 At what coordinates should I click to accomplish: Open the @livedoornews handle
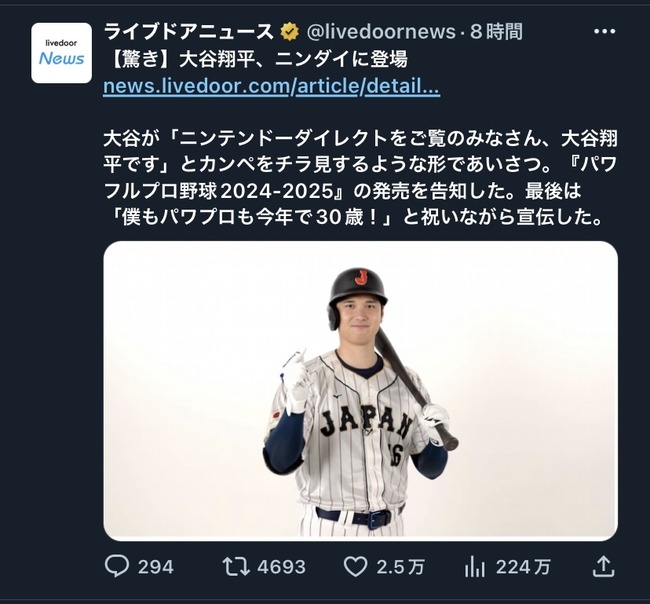[x=381, y=32]
